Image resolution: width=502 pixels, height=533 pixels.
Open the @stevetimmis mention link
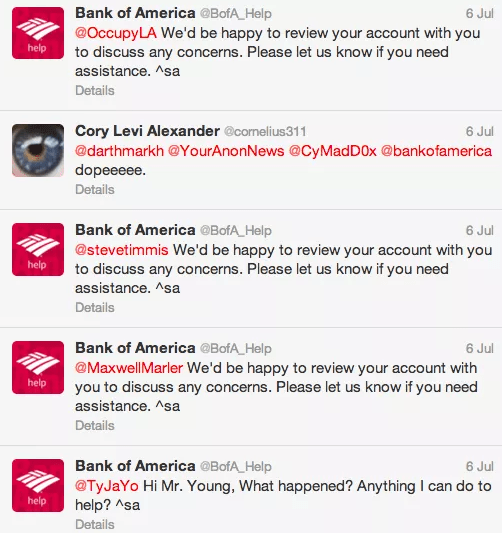coord(122,250)
